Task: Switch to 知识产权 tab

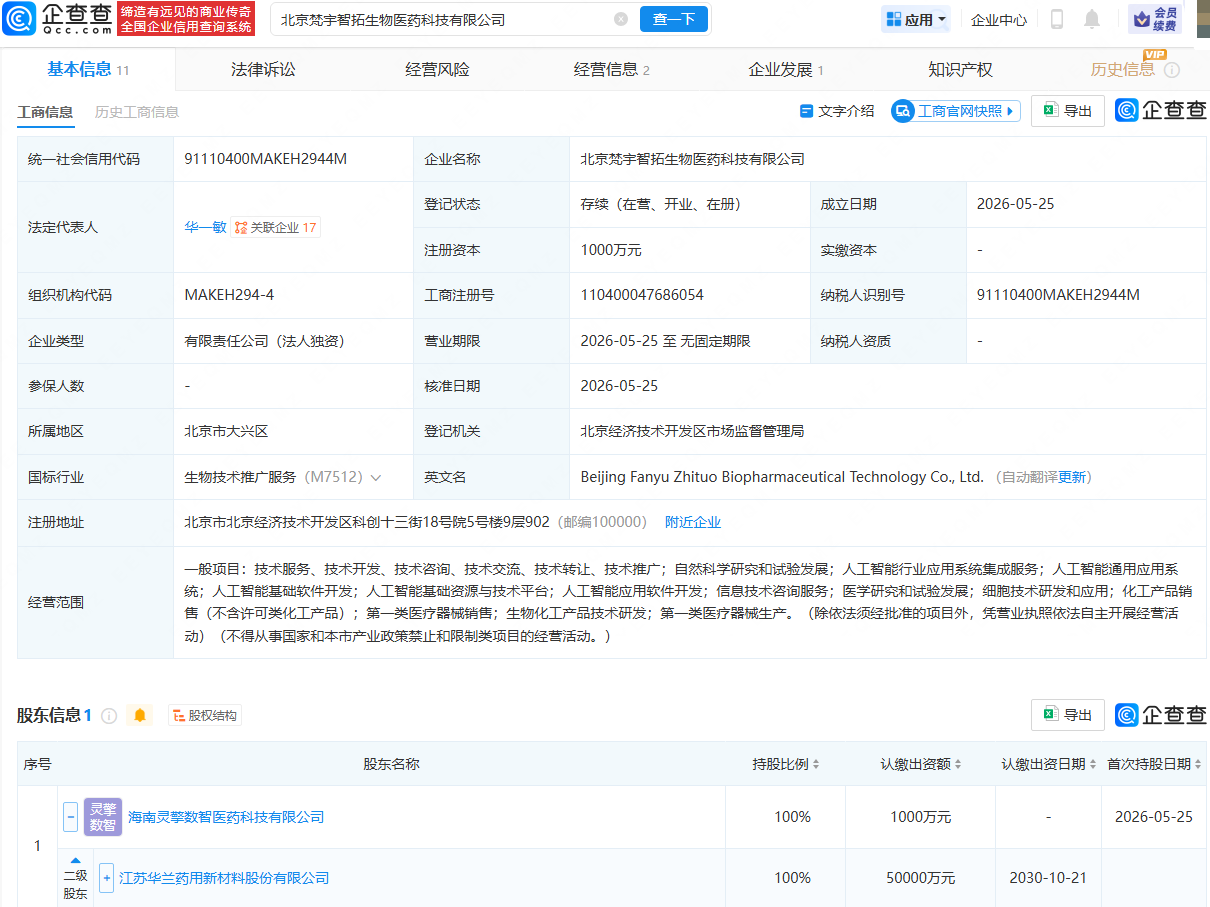Action: point(960,69)
